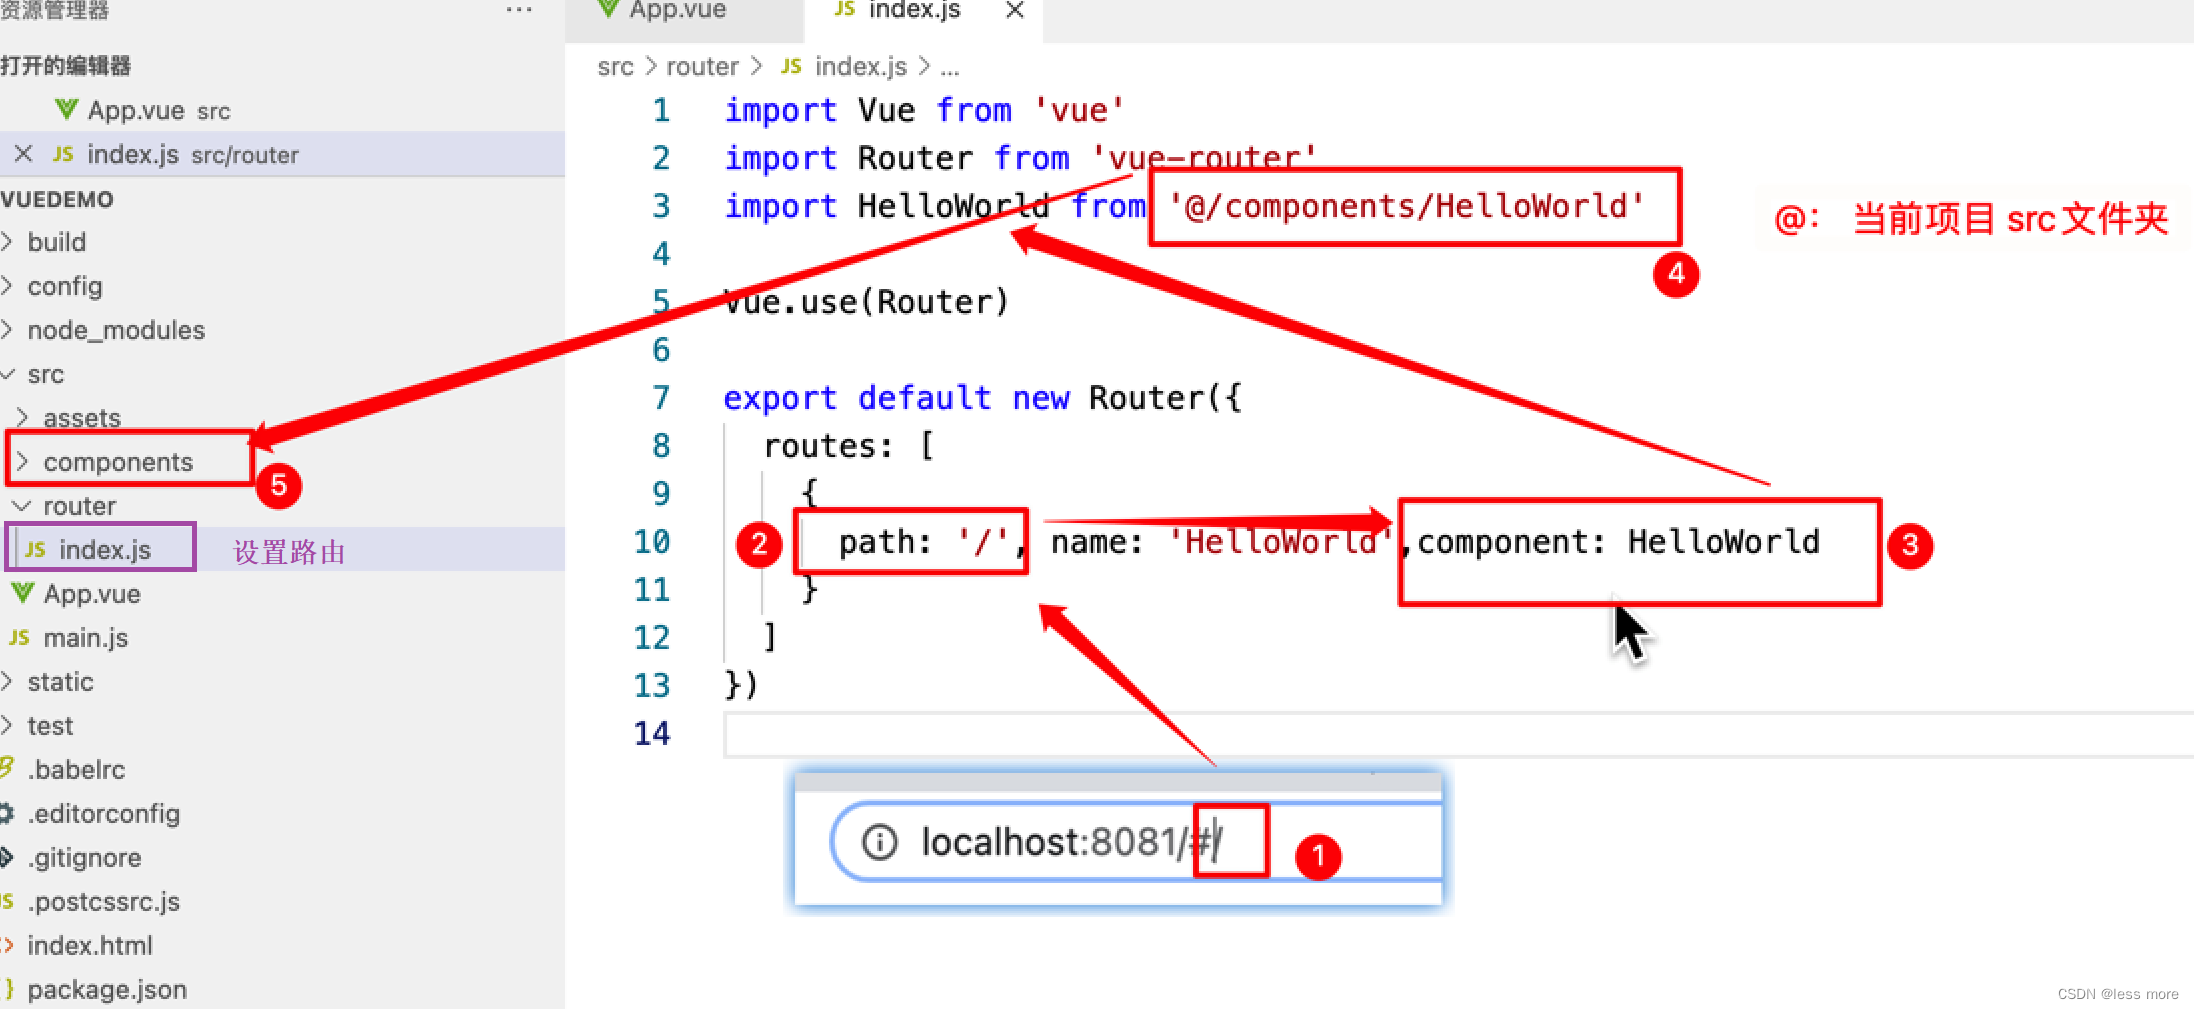Screen dimensions: 2194x1009
Task: Place cursor on empty line 14
Action: tap(1458, 735)
